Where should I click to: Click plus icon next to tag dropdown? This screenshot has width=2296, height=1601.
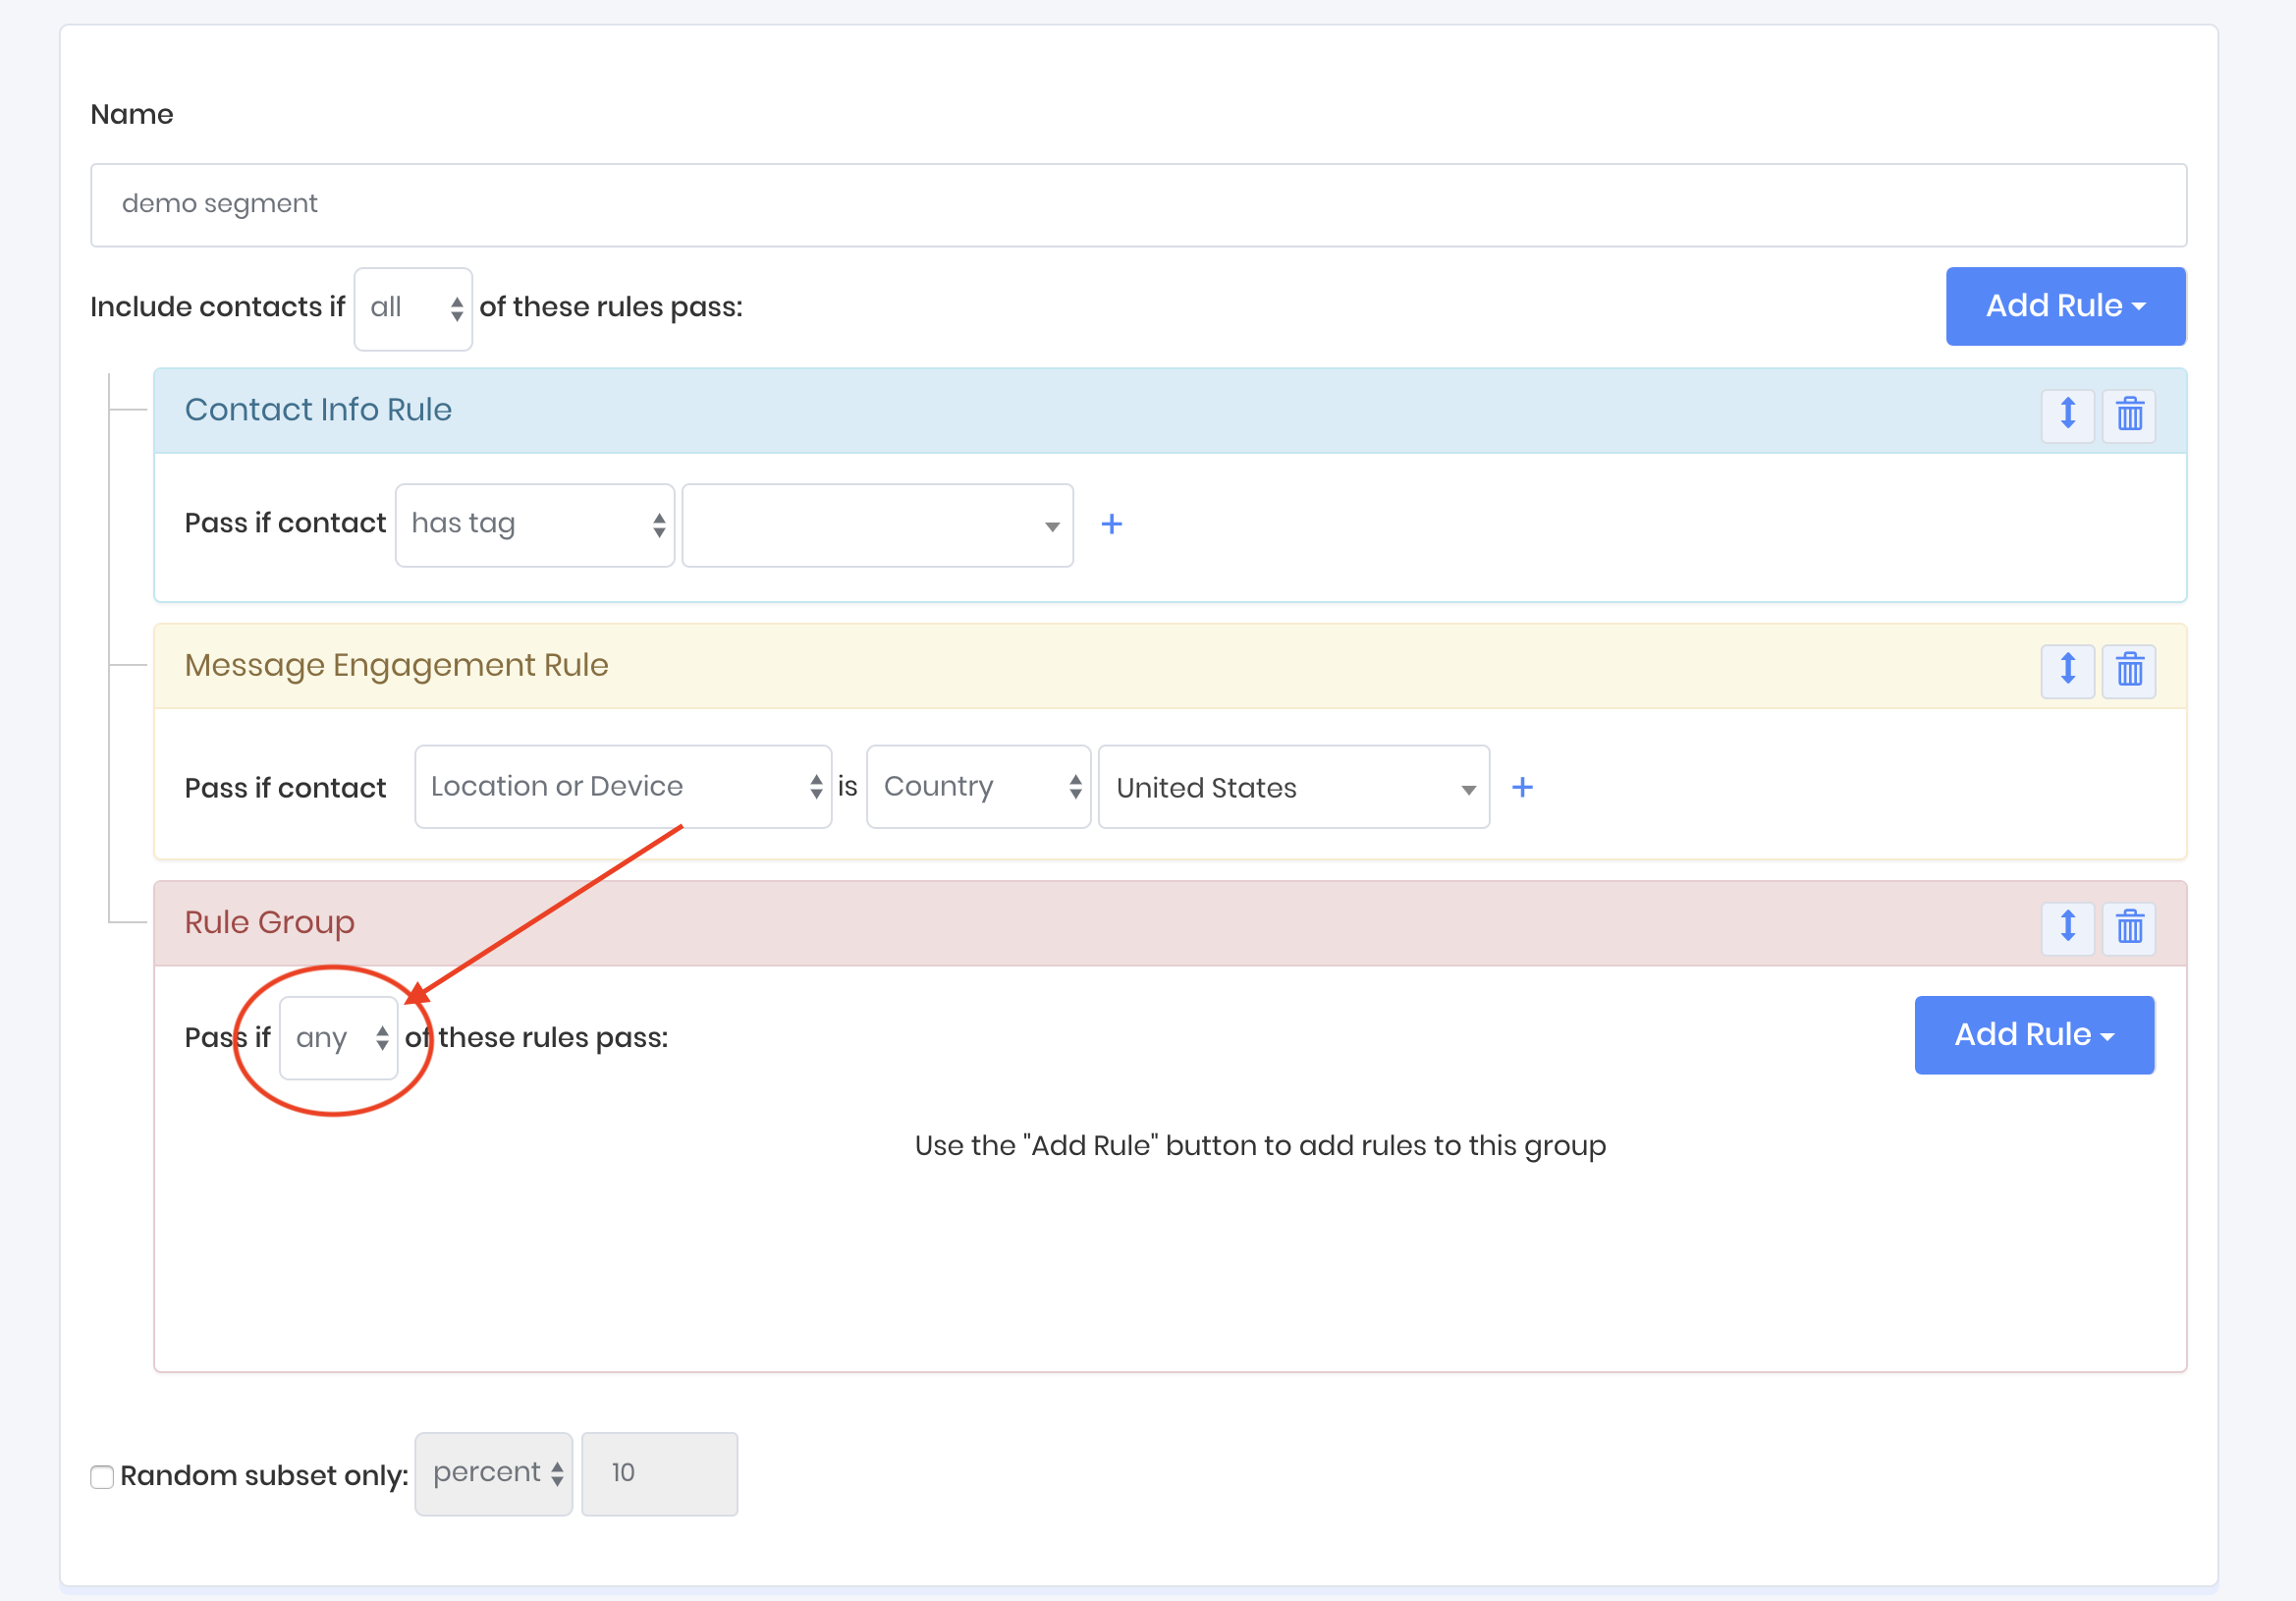tap(1111, 524)
